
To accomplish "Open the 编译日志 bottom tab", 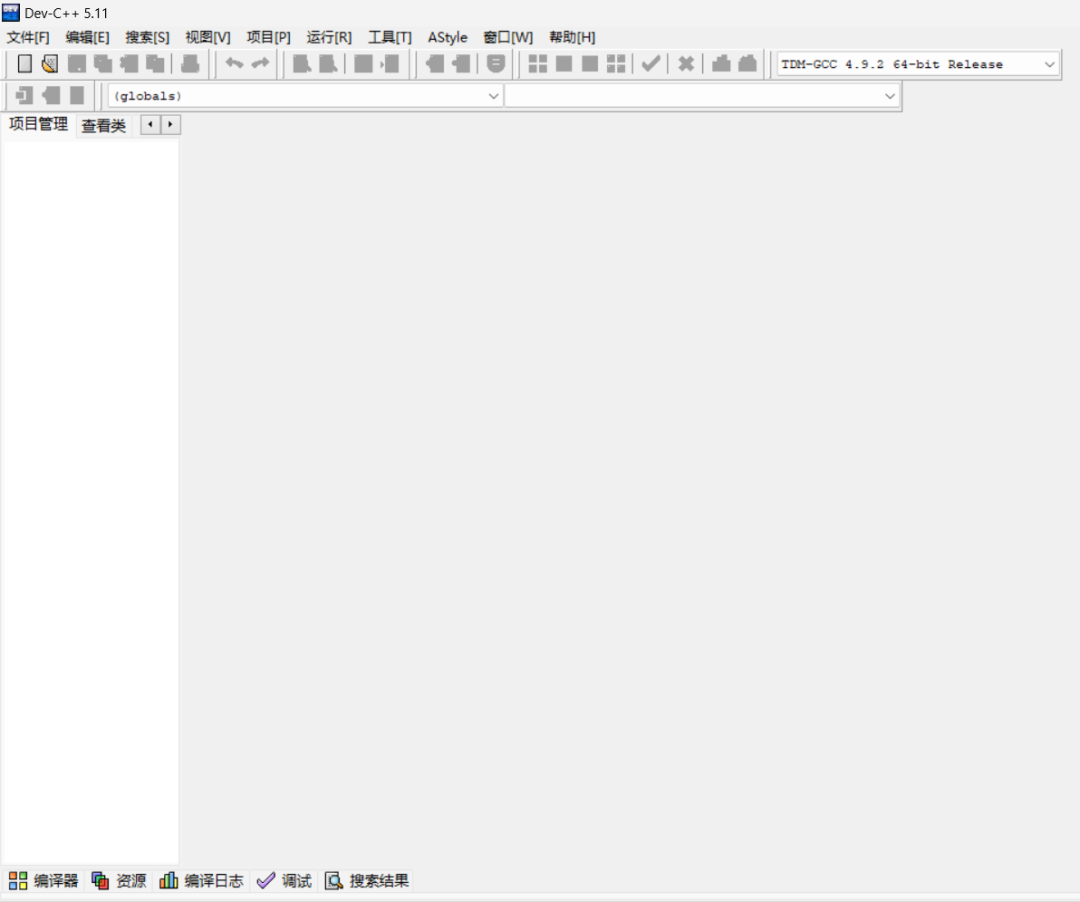I will point(201,881).
